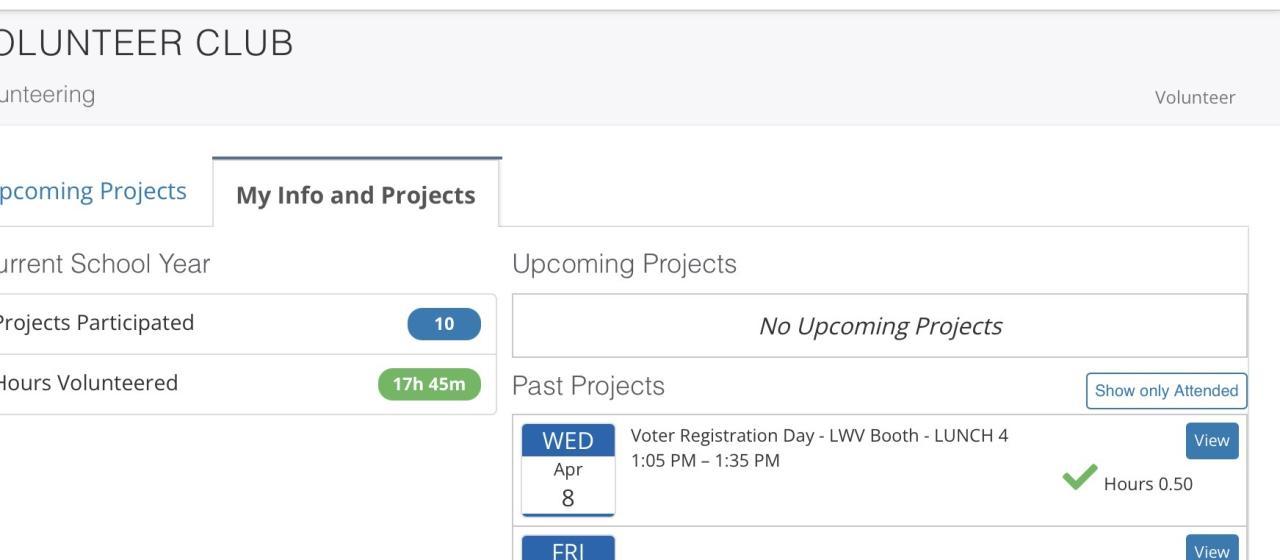
Task: Switch to the Upcoming Projects tab
Action: coord(94,191)
